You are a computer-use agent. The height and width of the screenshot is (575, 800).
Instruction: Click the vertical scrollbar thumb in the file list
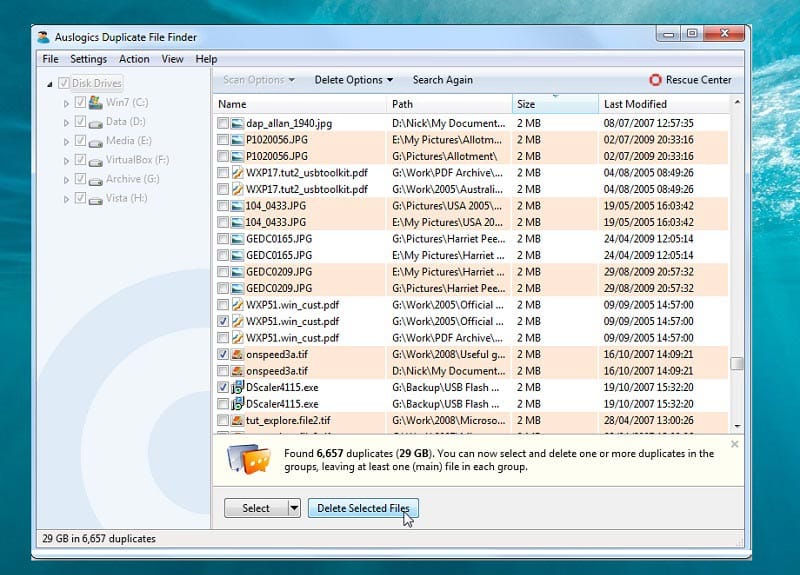coord(737,364)
